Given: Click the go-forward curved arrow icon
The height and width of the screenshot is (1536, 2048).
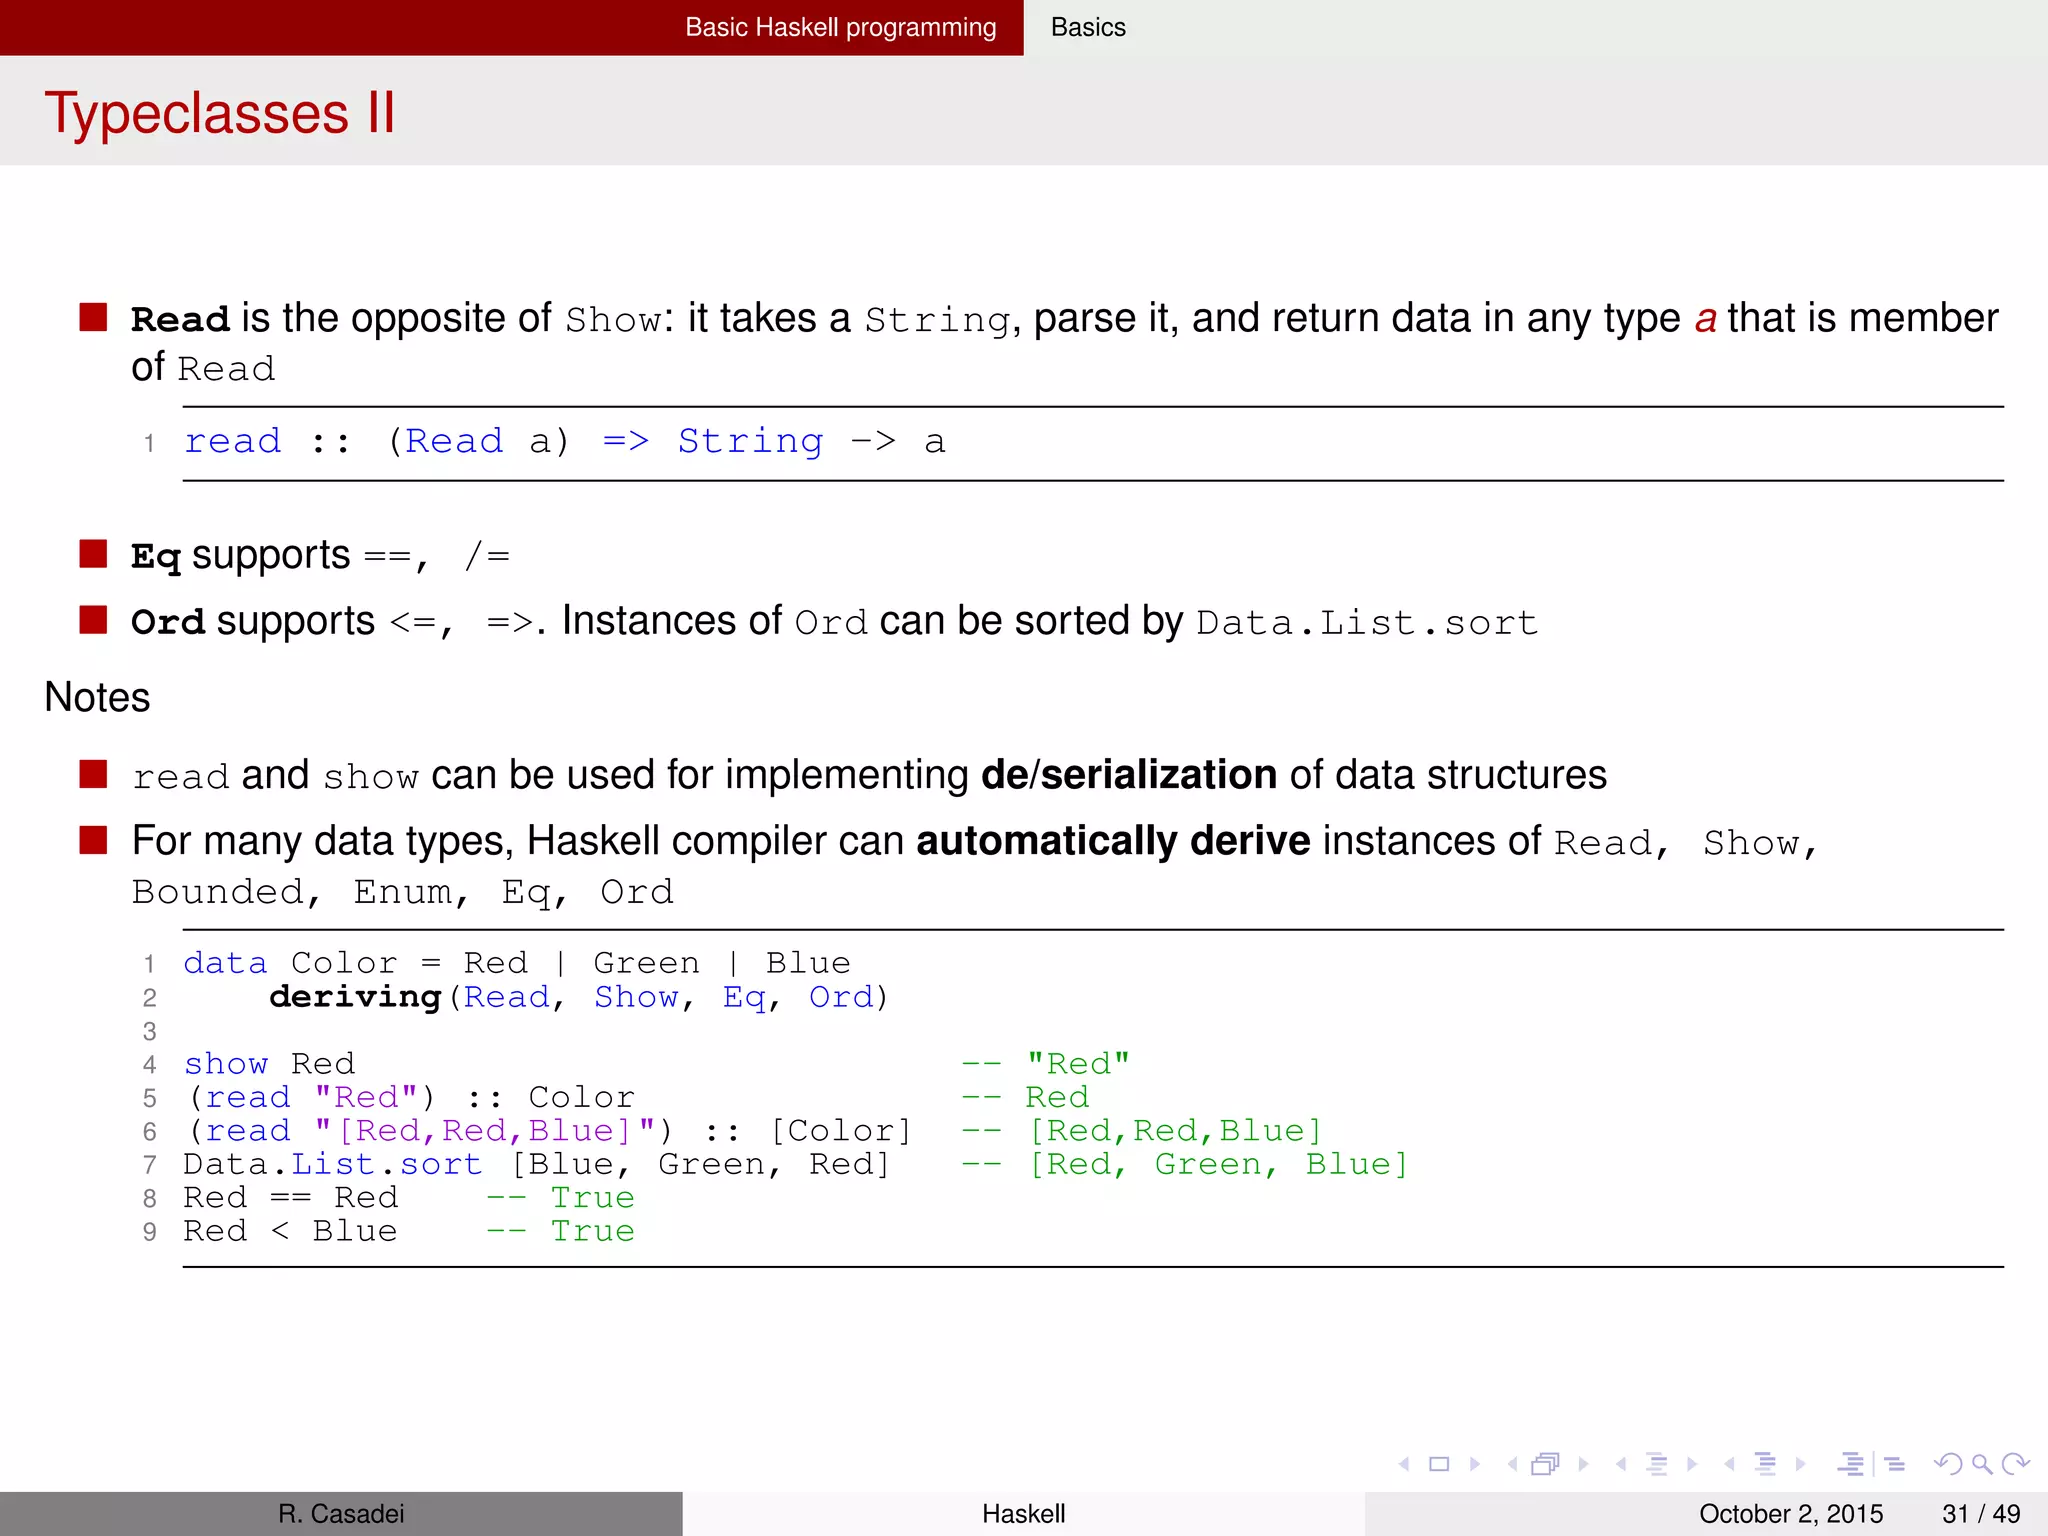Looking at the screenshot, I should click(2016, 1464).
